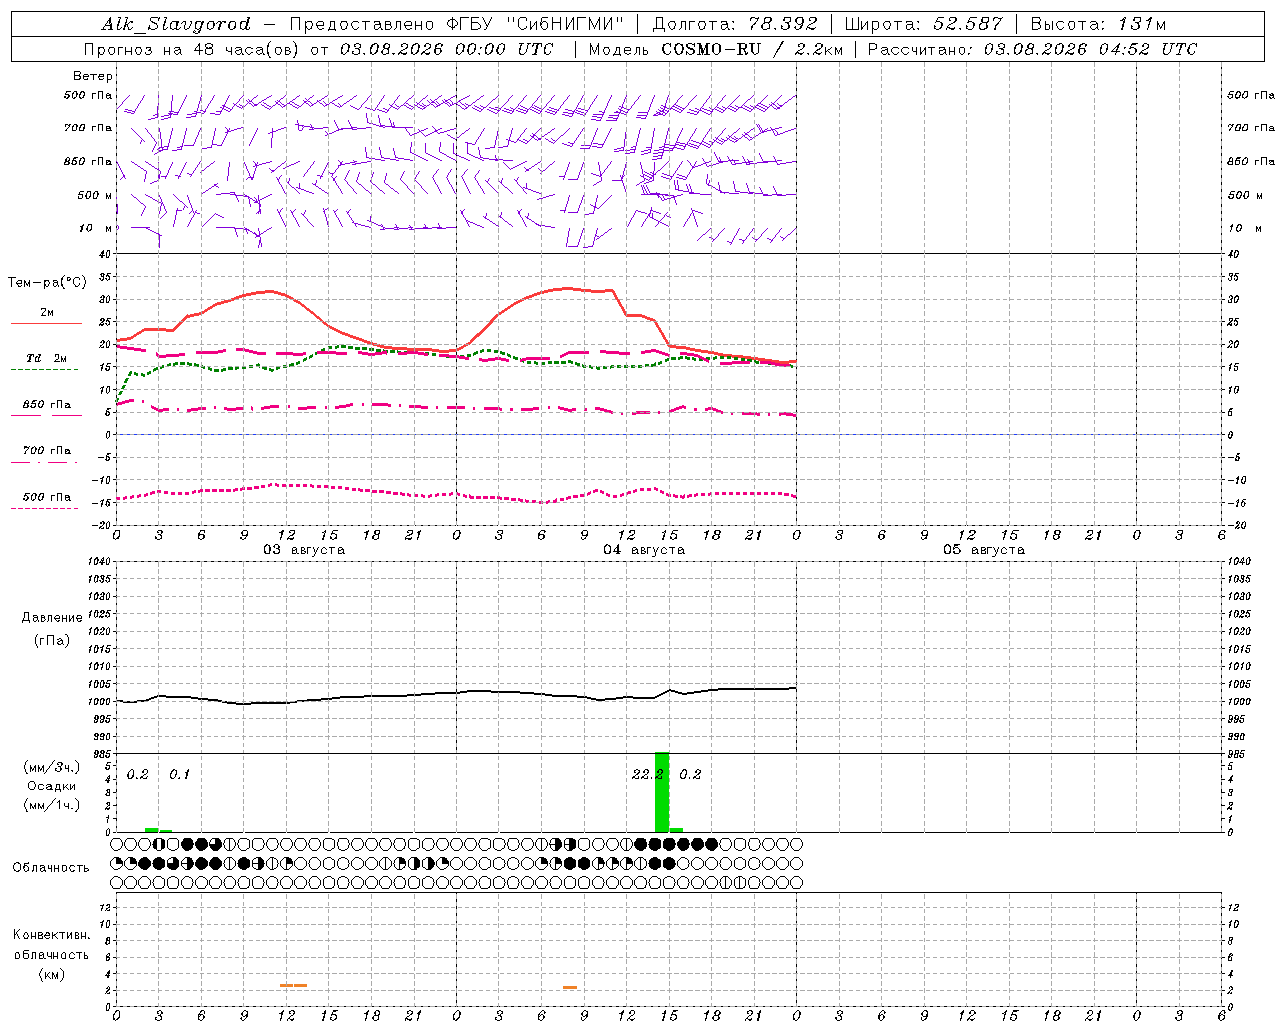Click the Конвективн. облачность panel label
Viewport: 1280px width, 1024px height.
(51, 954)
